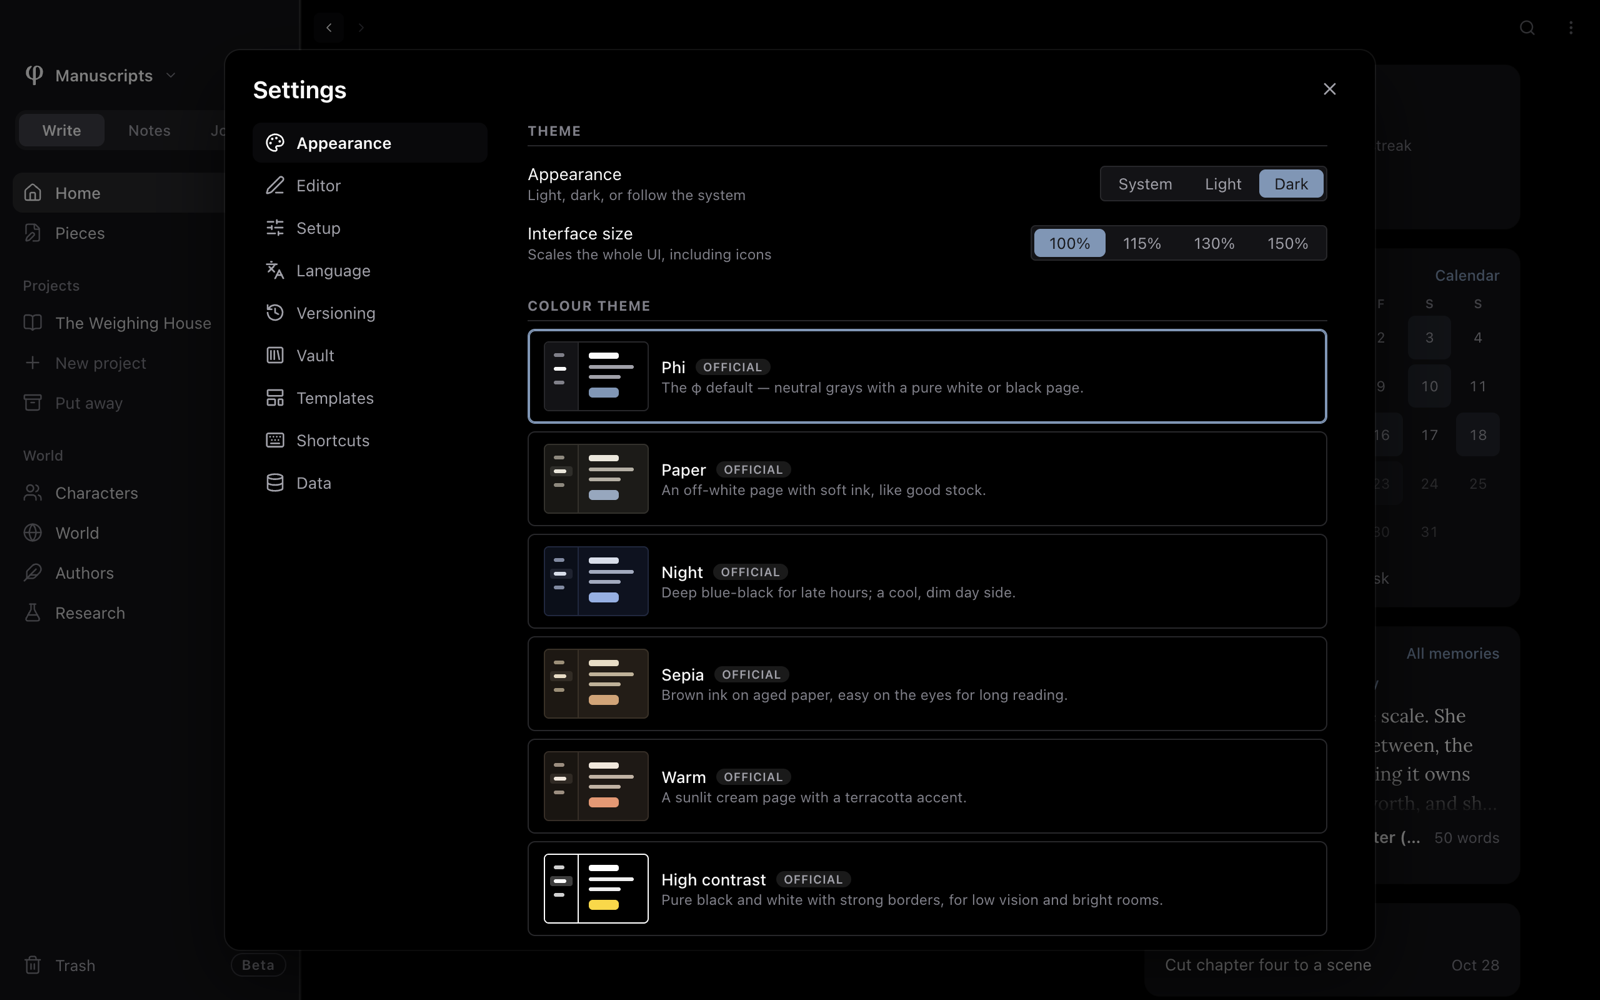Open the All memories link
This screenshot has height=1000, width=1600.
(1453, 654)
